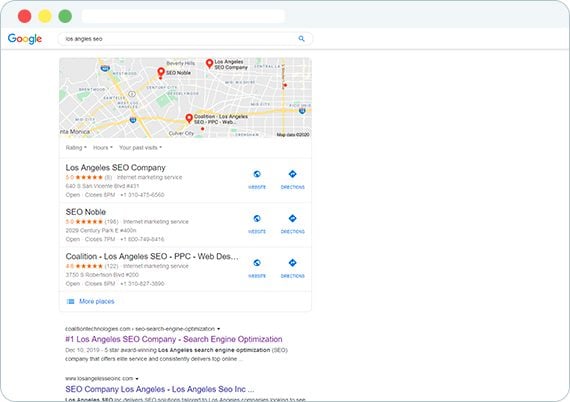Open website for Los Angeles SEO Company
Image resolution: width=570 pixels, height=402 pixels.
click(257, 179)
